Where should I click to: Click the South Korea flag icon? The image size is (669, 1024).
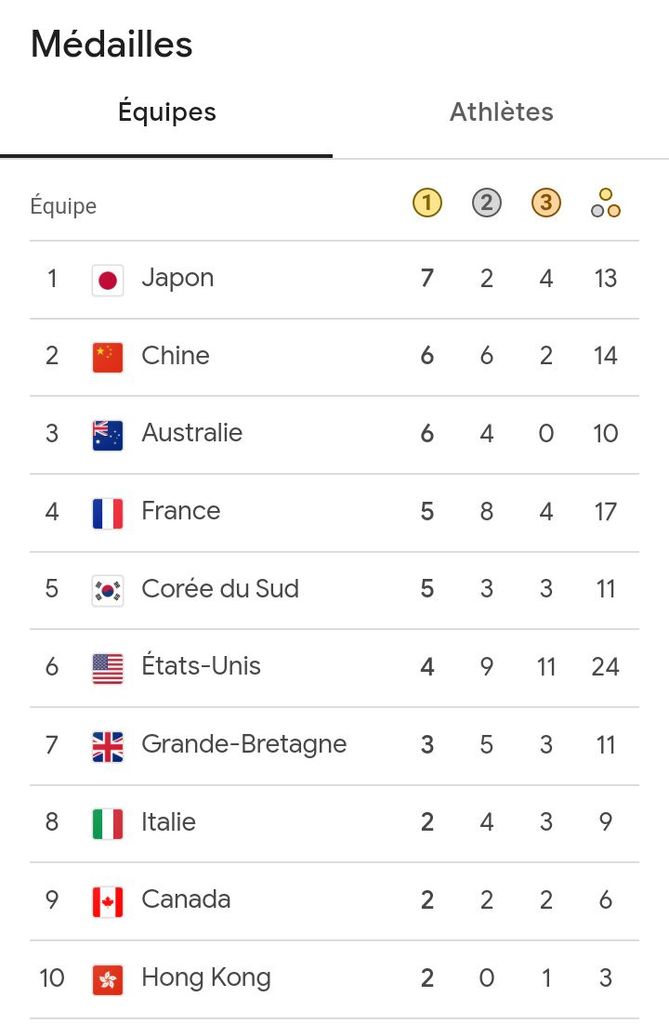tap(108, 590)
